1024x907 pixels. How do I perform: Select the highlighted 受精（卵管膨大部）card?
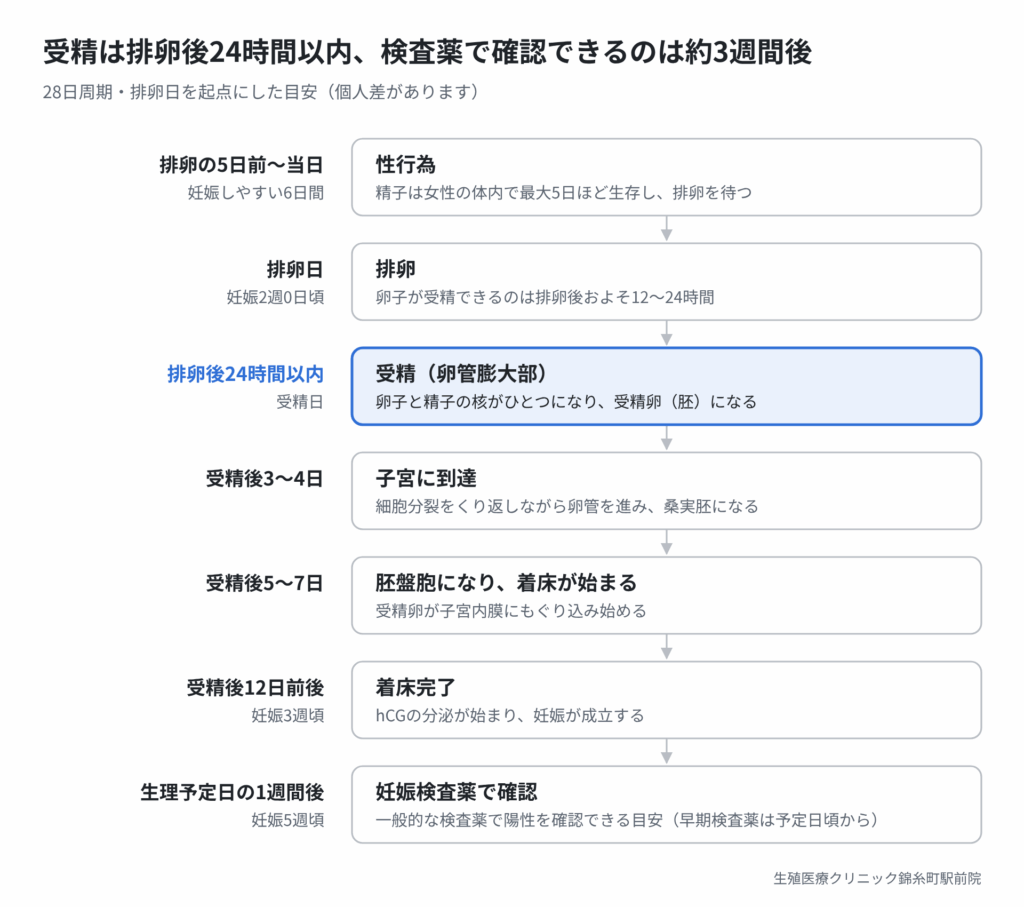click(x=666, y=386)
